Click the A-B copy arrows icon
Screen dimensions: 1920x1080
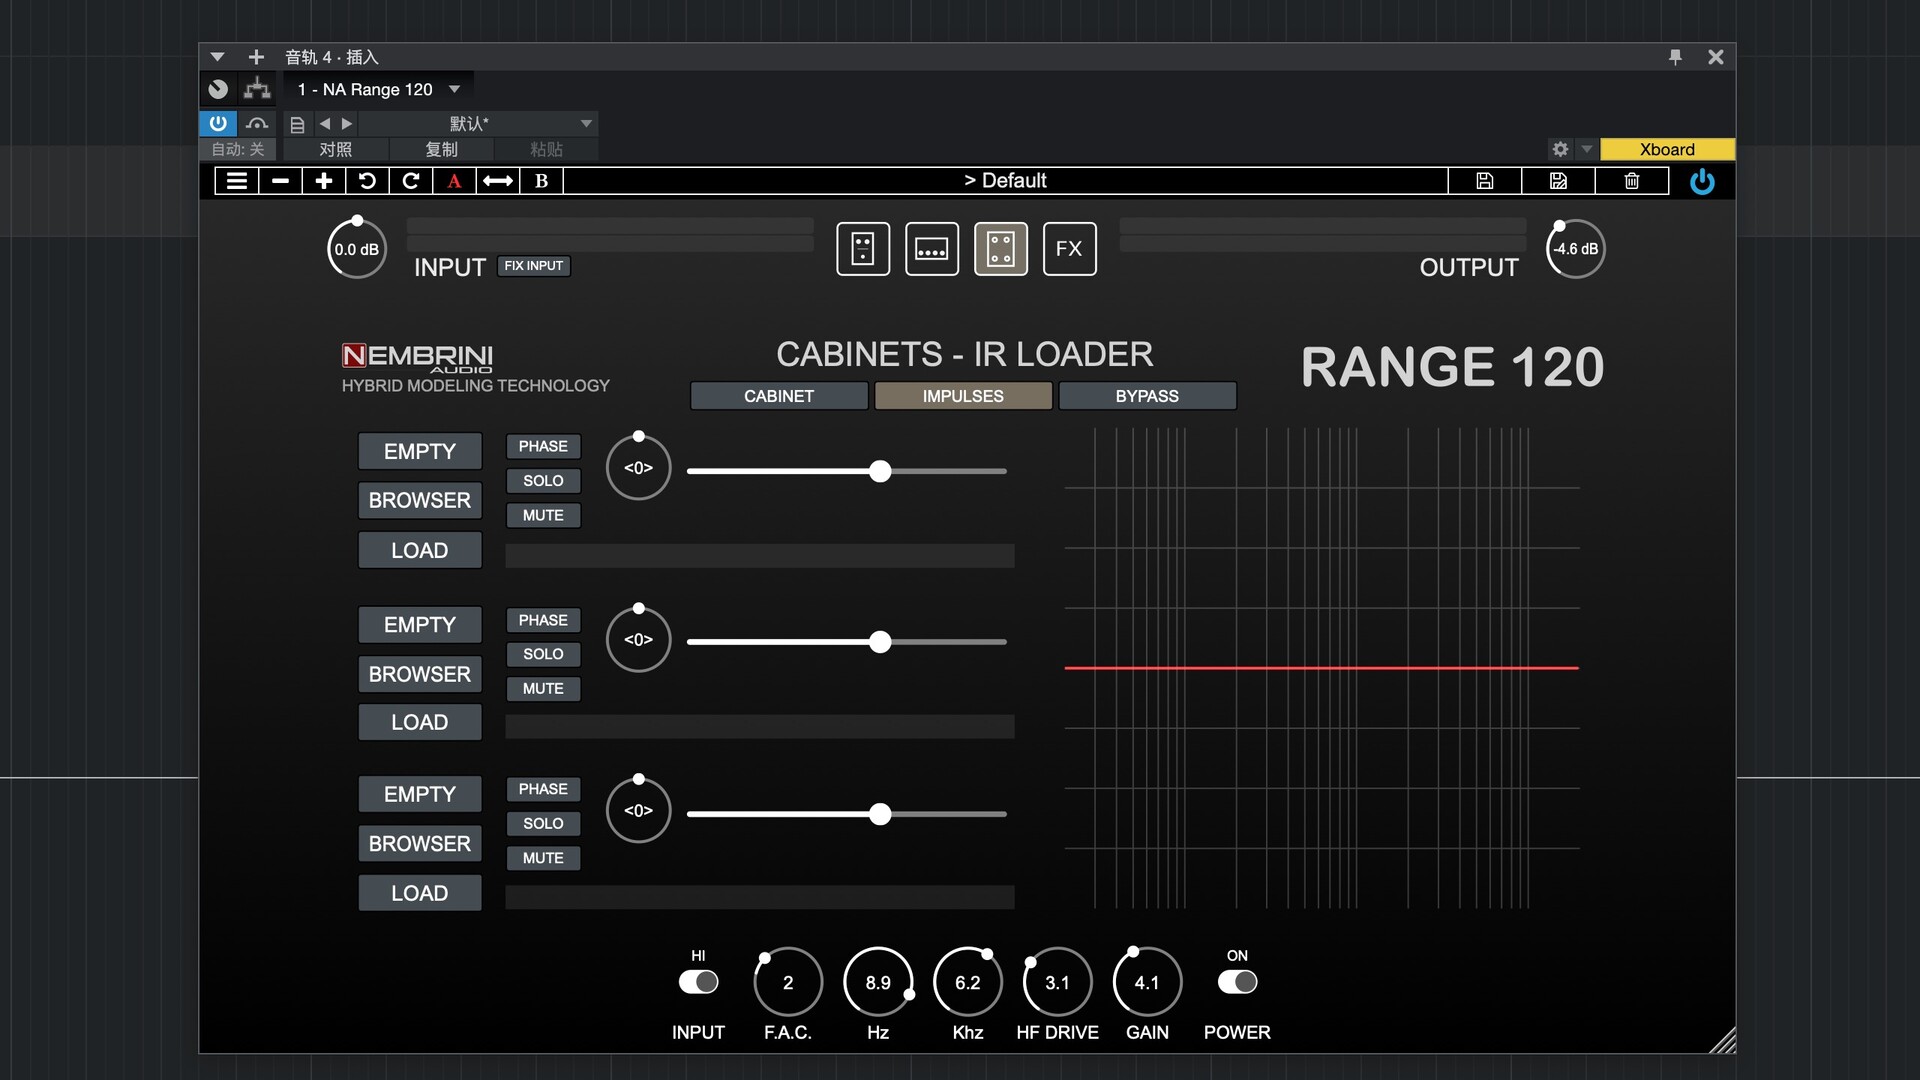498,181
